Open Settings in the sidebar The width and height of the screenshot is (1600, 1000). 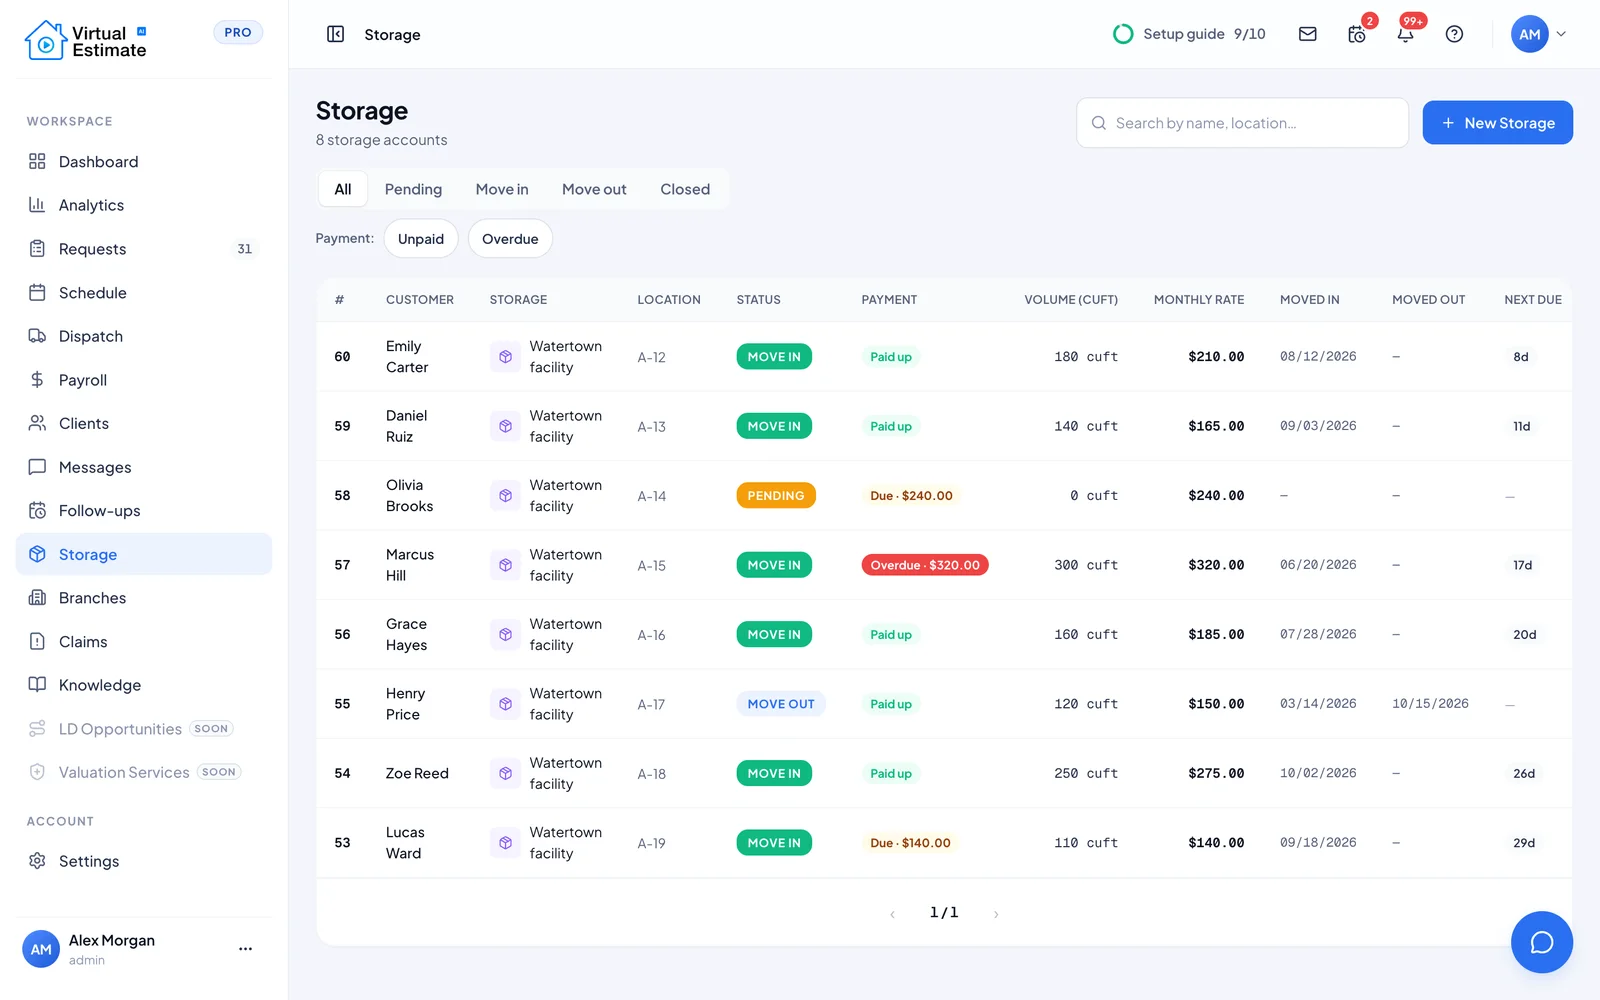tap(144, 861)
